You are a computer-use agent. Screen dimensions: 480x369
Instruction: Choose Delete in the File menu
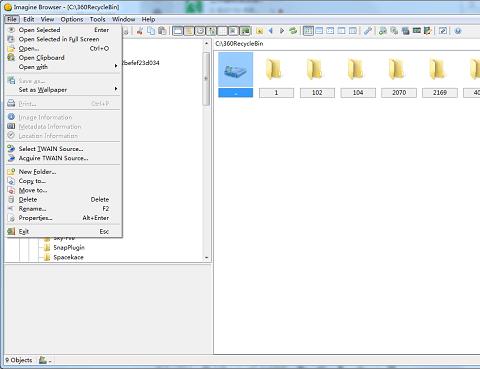pyautogui.click(x=63, y=199)
